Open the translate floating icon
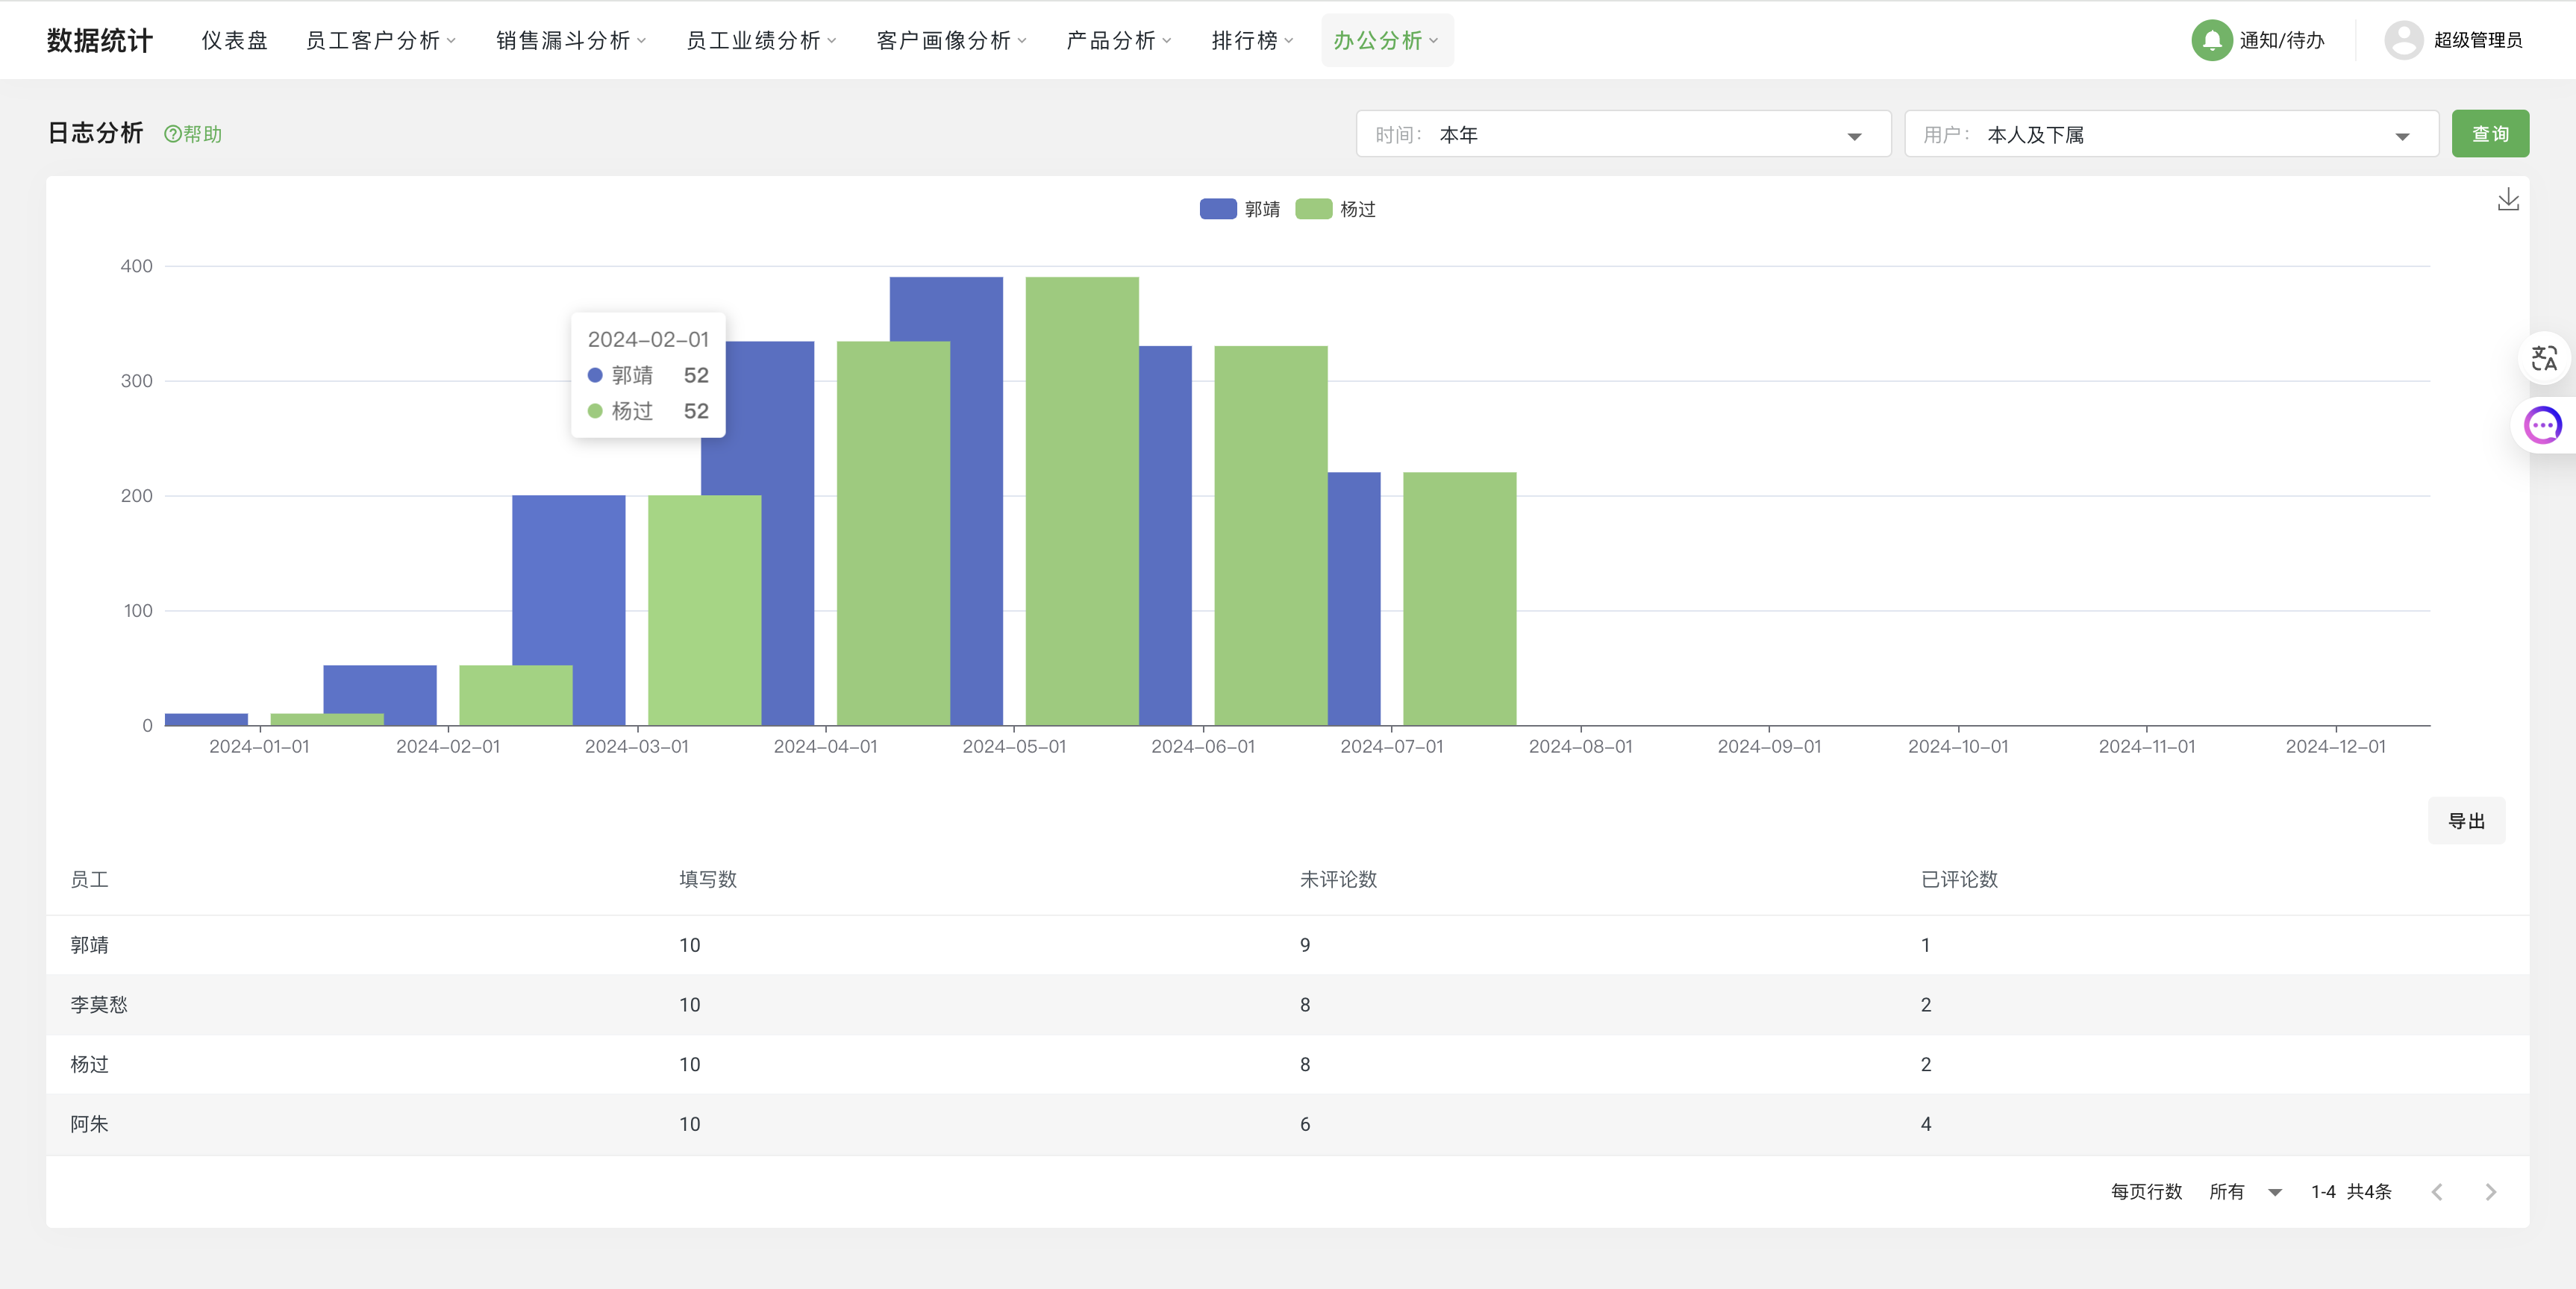This screenshot has height=1289, width=2576. click(2543, 358)
